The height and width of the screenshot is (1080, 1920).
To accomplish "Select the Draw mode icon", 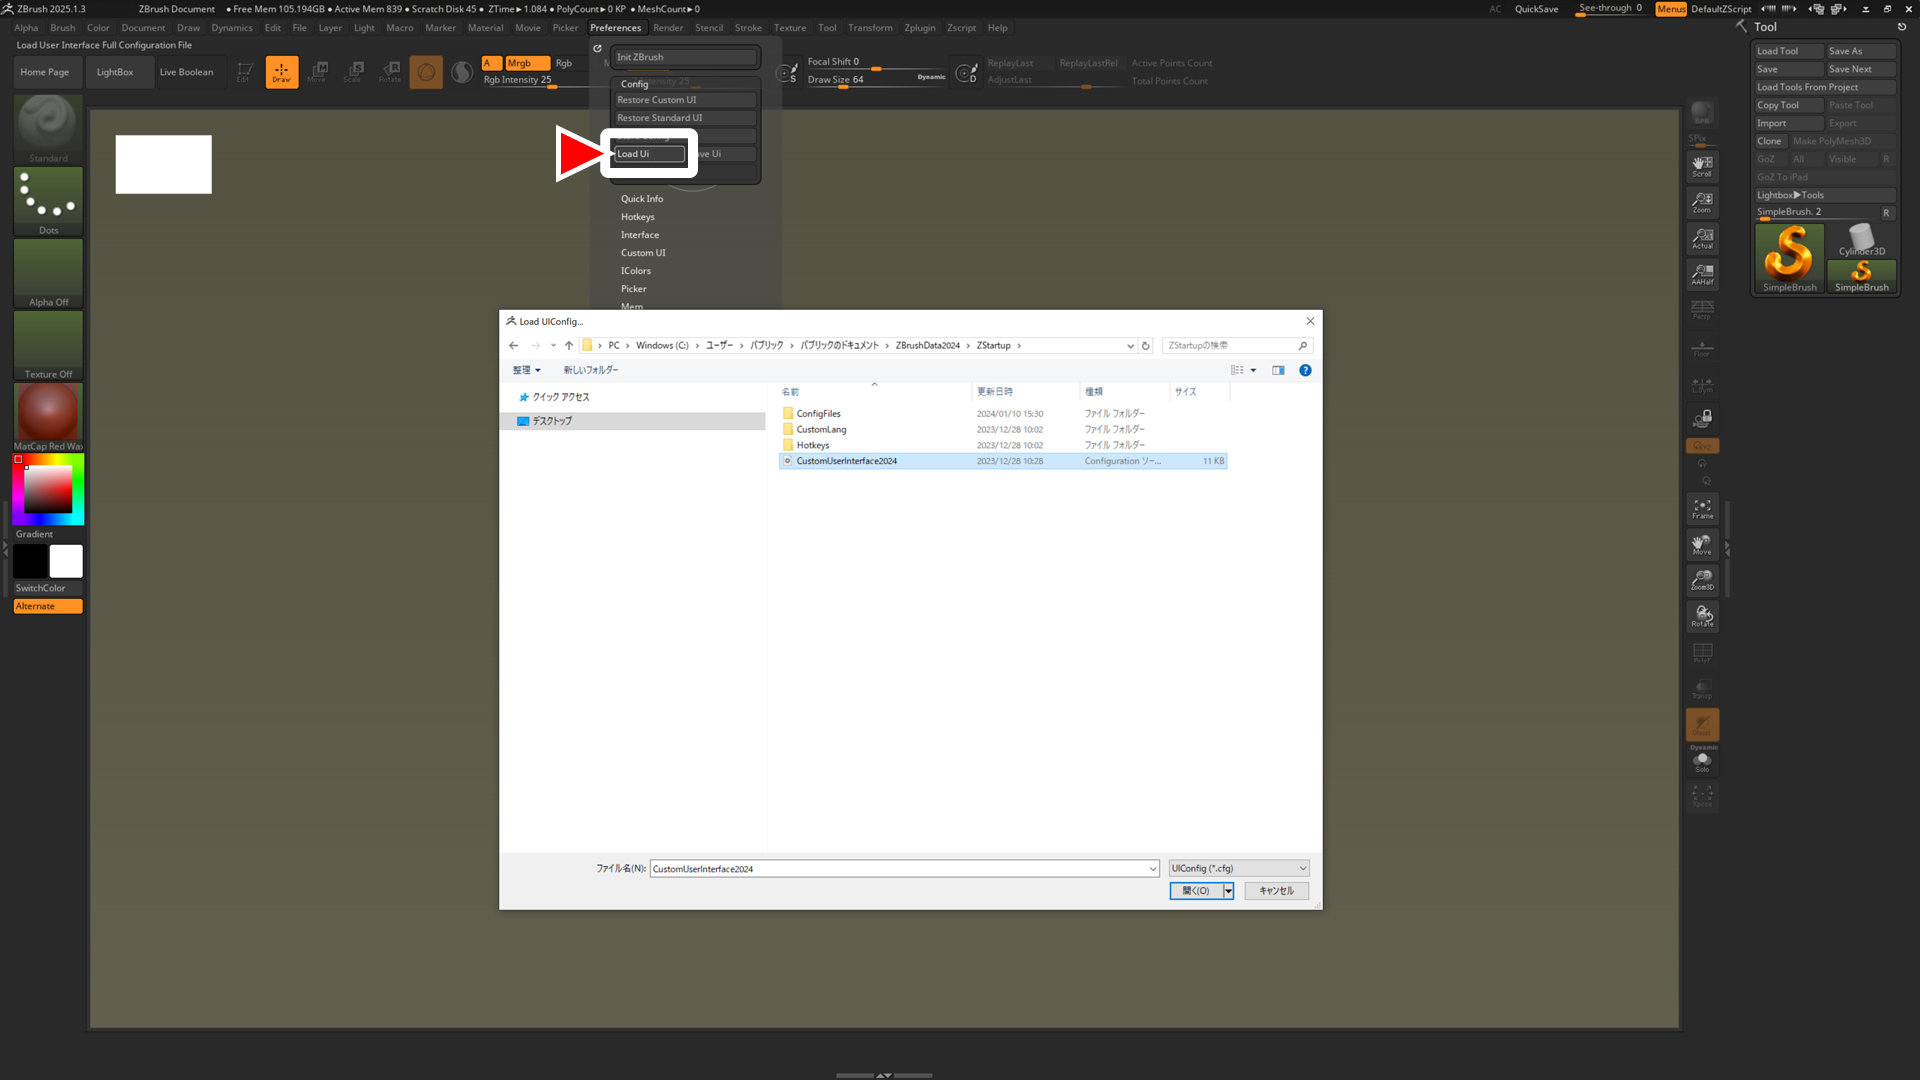I will (282, 72).
